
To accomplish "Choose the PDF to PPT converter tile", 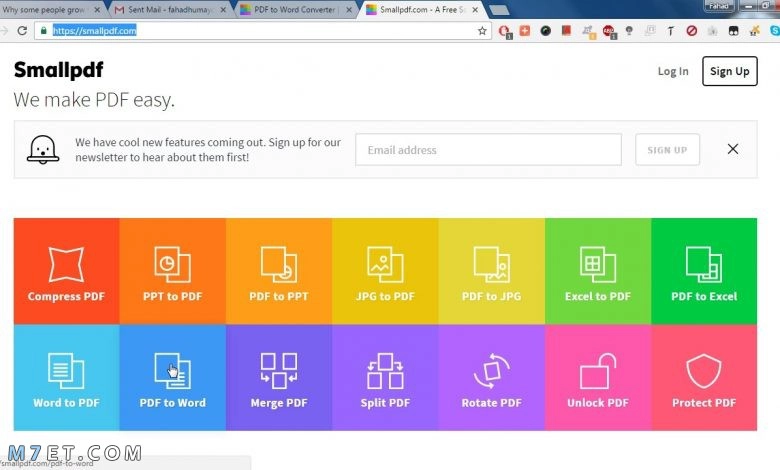I will (x=279, y=272).
